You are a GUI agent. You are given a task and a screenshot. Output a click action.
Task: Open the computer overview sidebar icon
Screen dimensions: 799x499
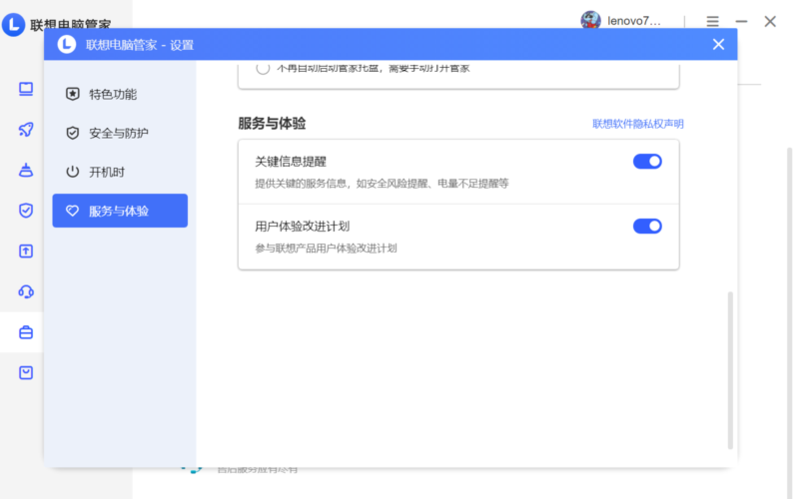(26, 89)
